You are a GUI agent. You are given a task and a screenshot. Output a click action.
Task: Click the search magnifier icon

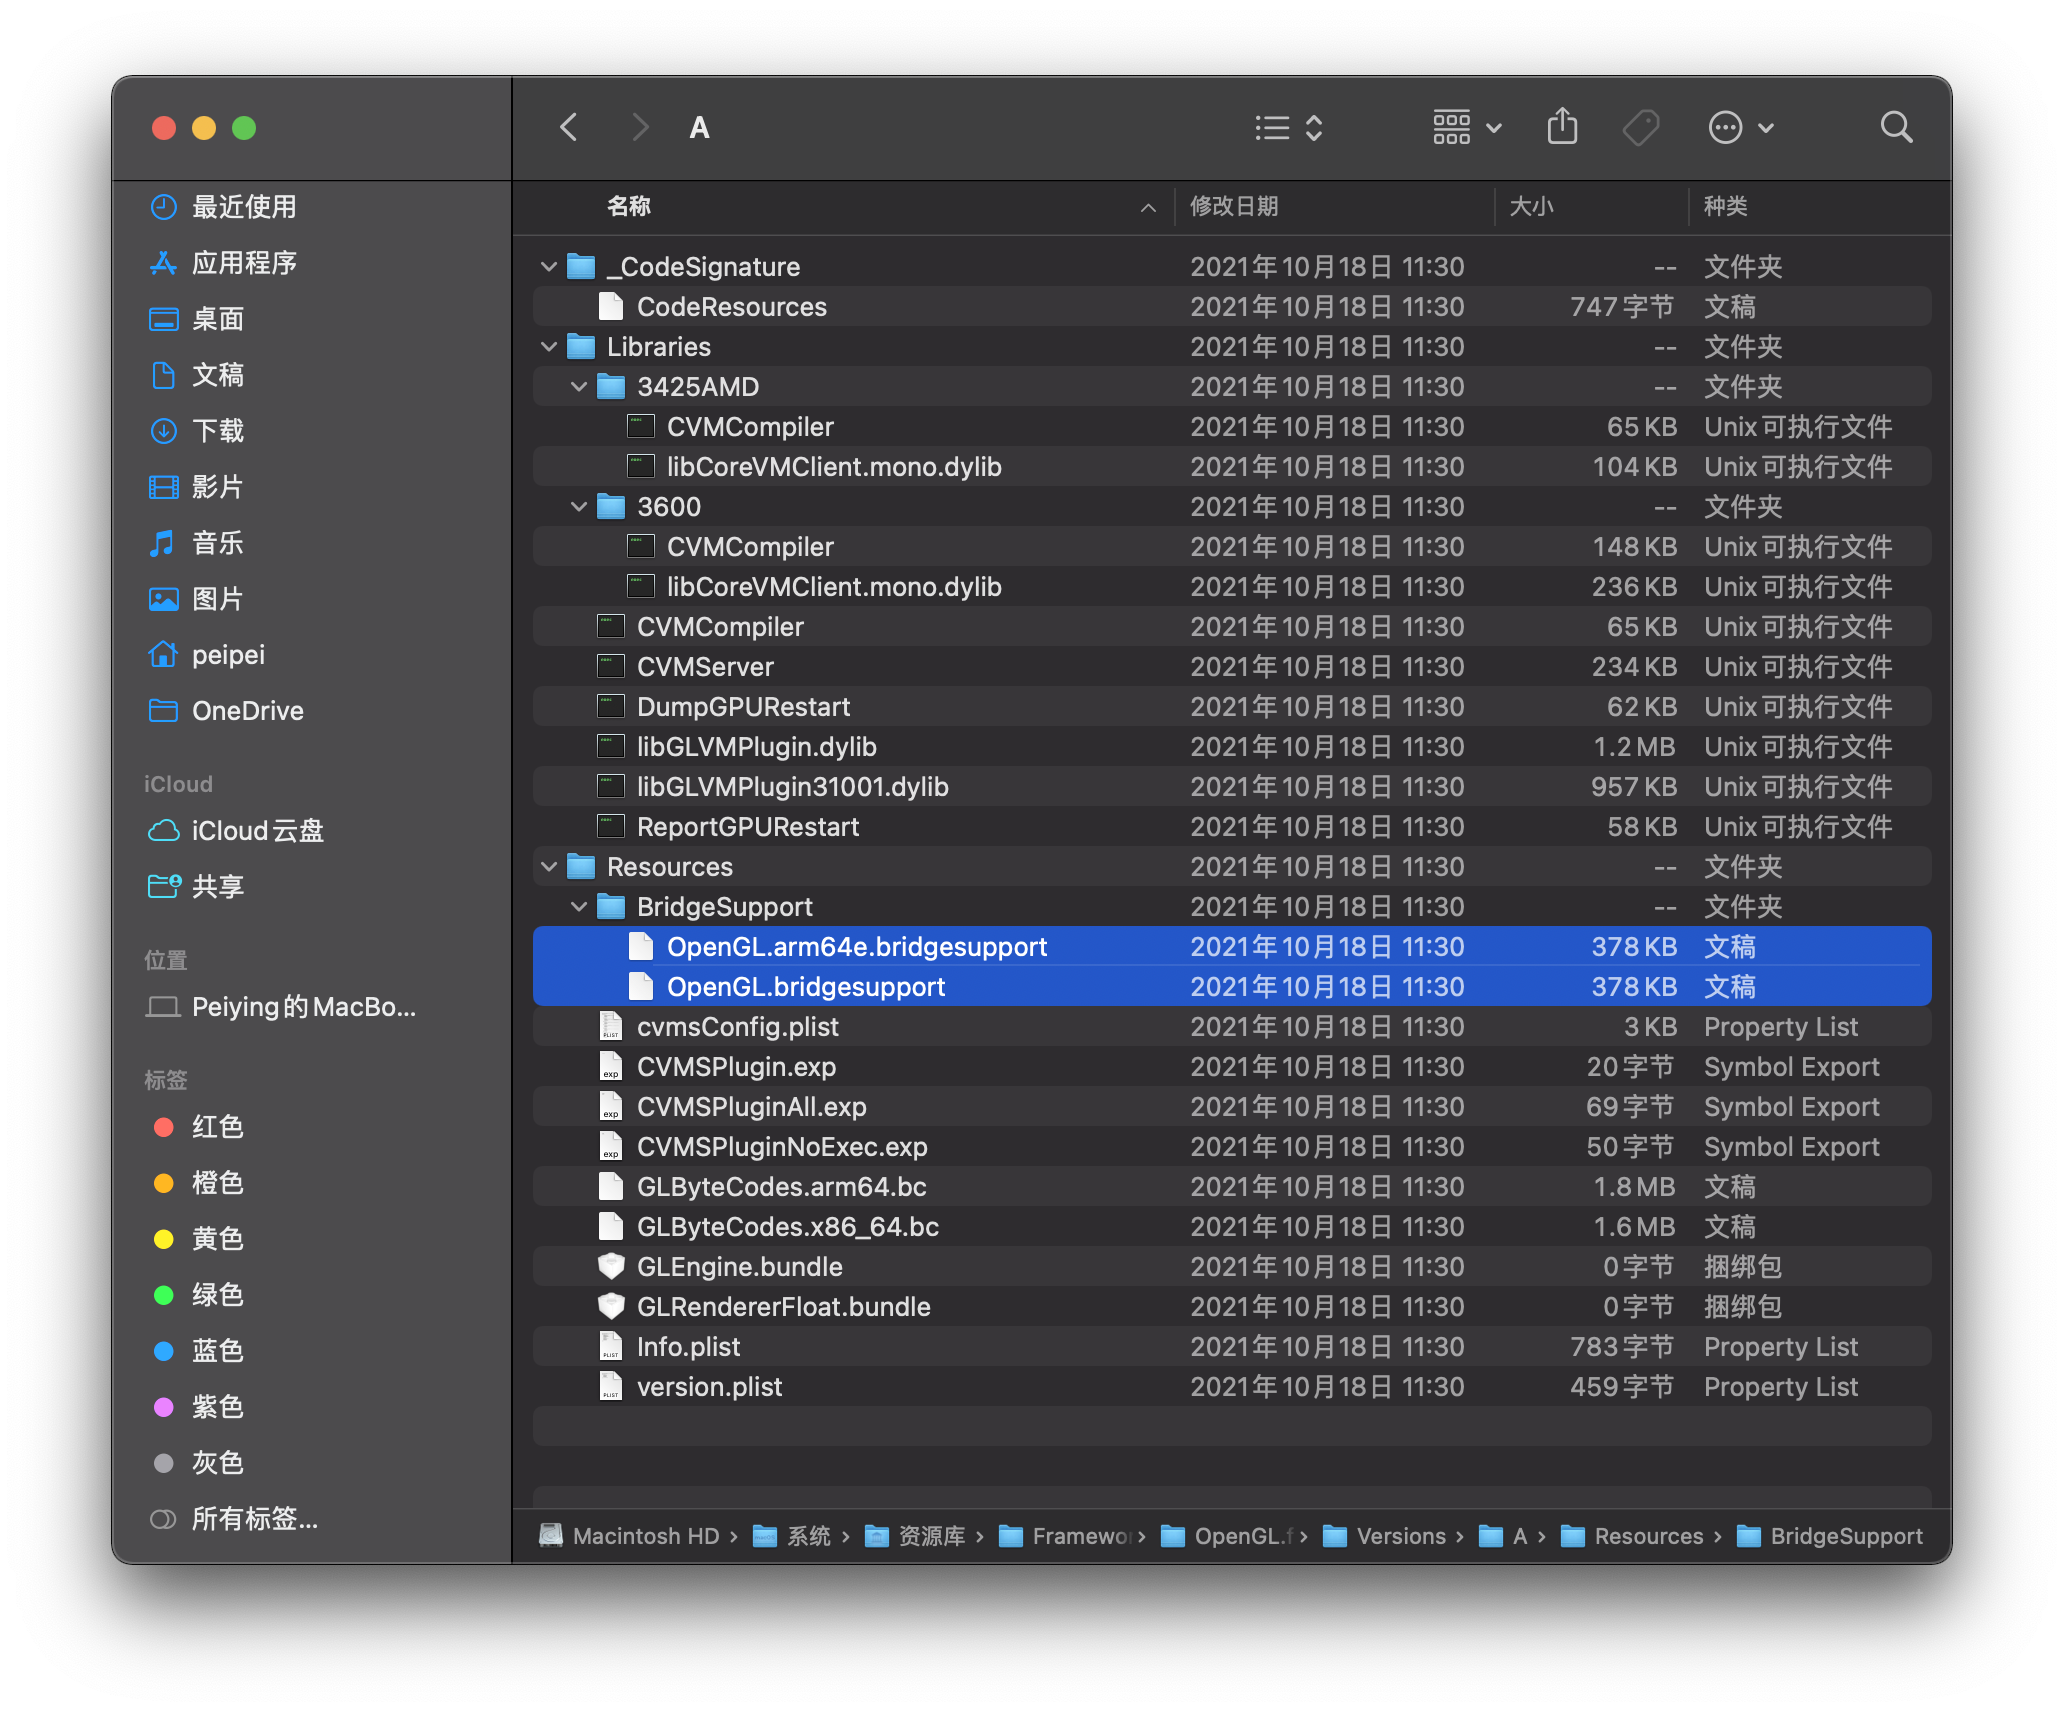coord(1895,128)
